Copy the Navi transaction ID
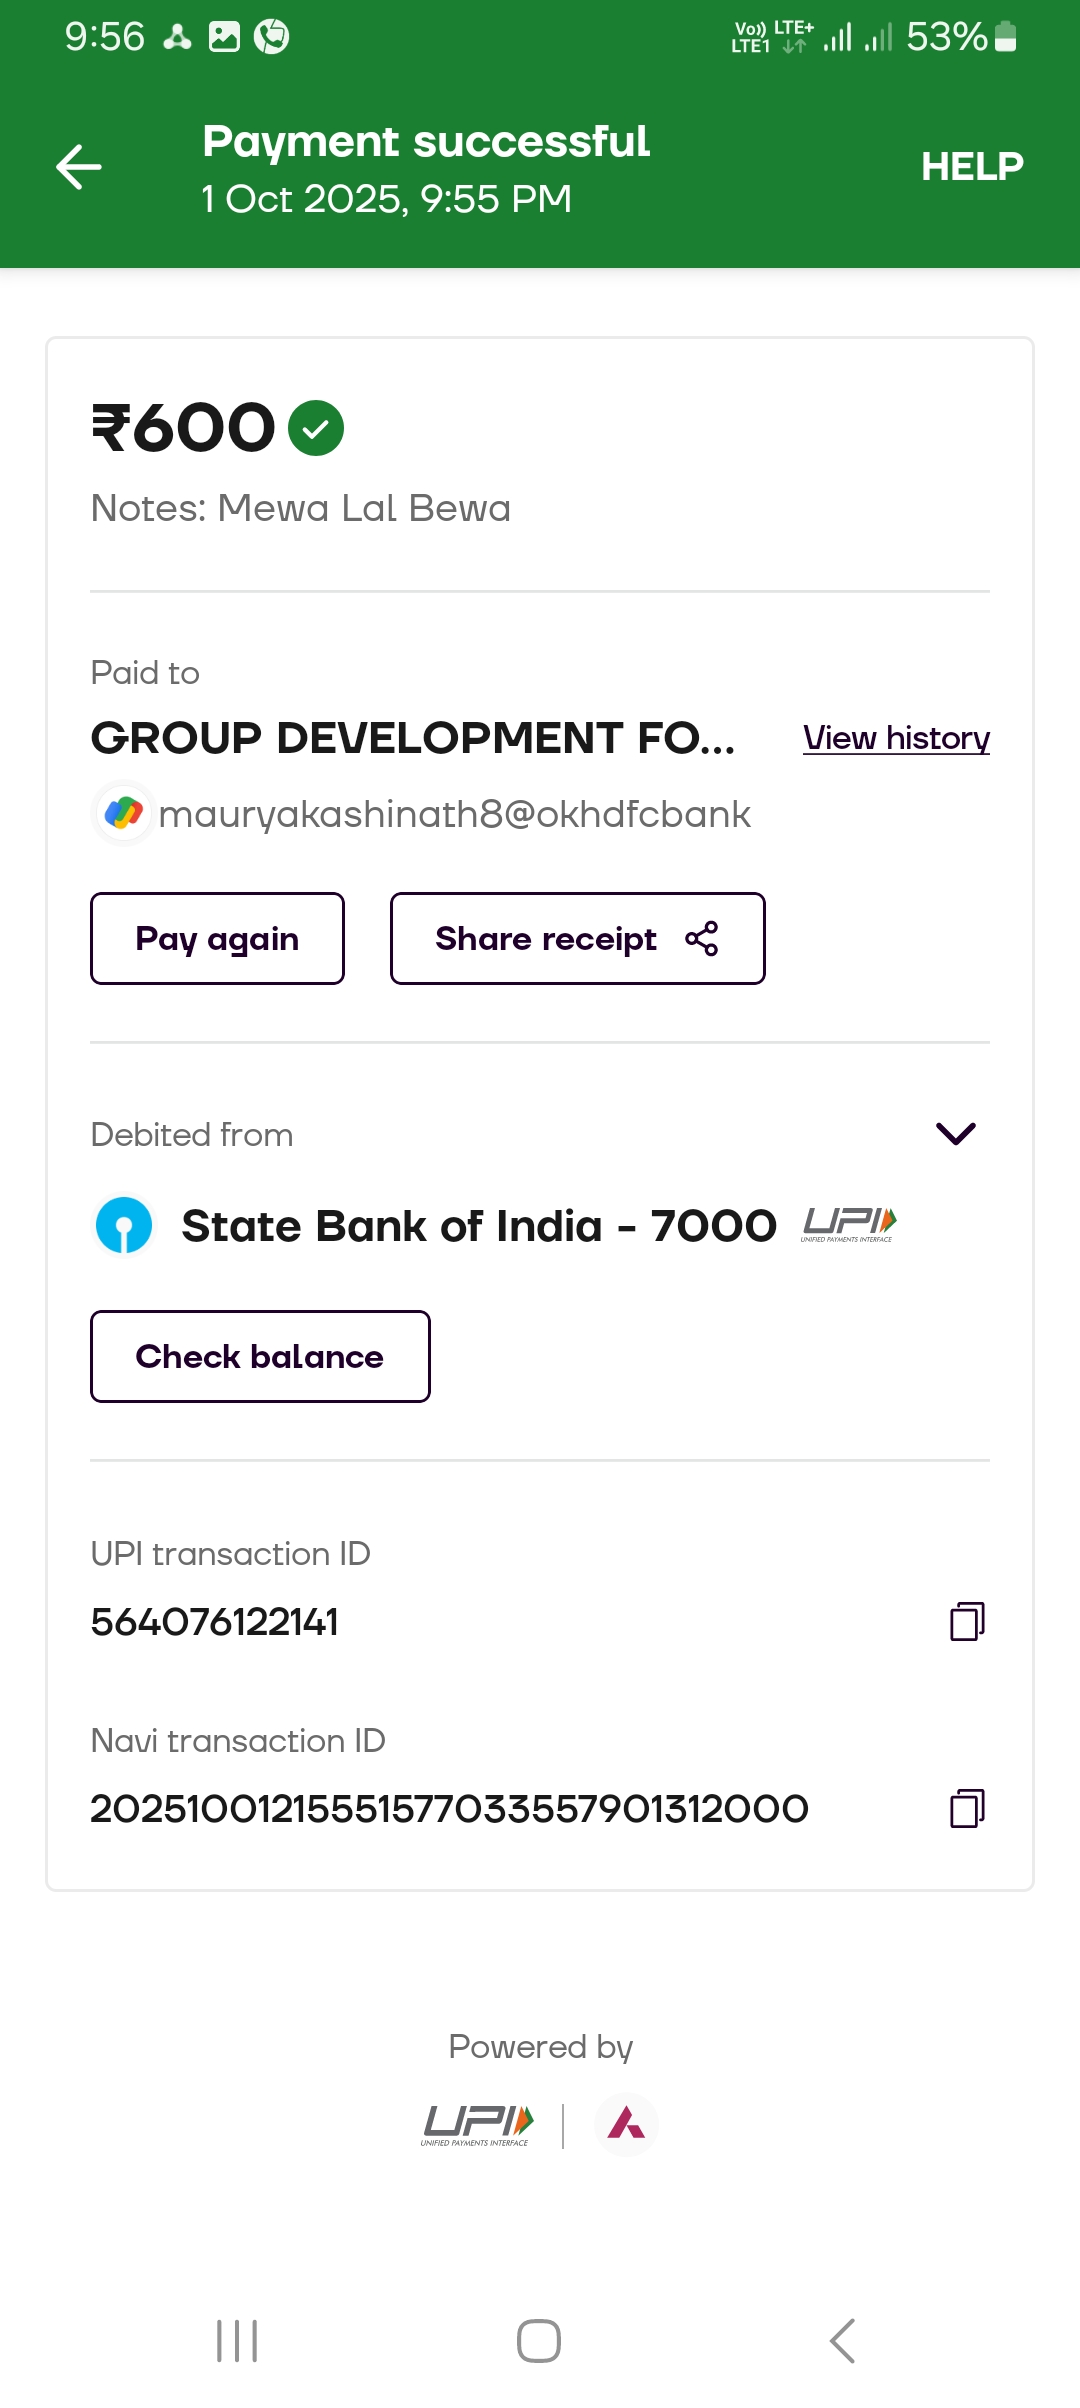The image size is (1080, 2408). (x=967, y=1808)
